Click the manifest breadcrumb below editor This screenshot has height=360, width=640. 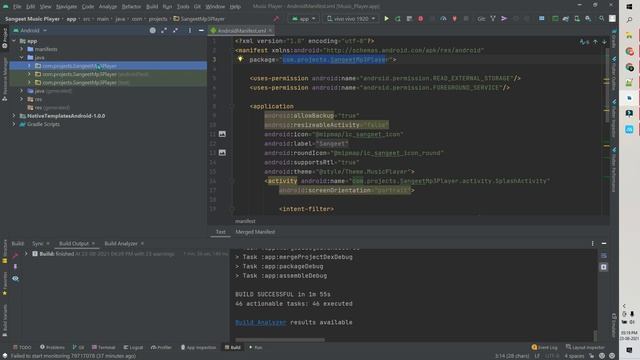pyautogui.click(x=245, y=221)
